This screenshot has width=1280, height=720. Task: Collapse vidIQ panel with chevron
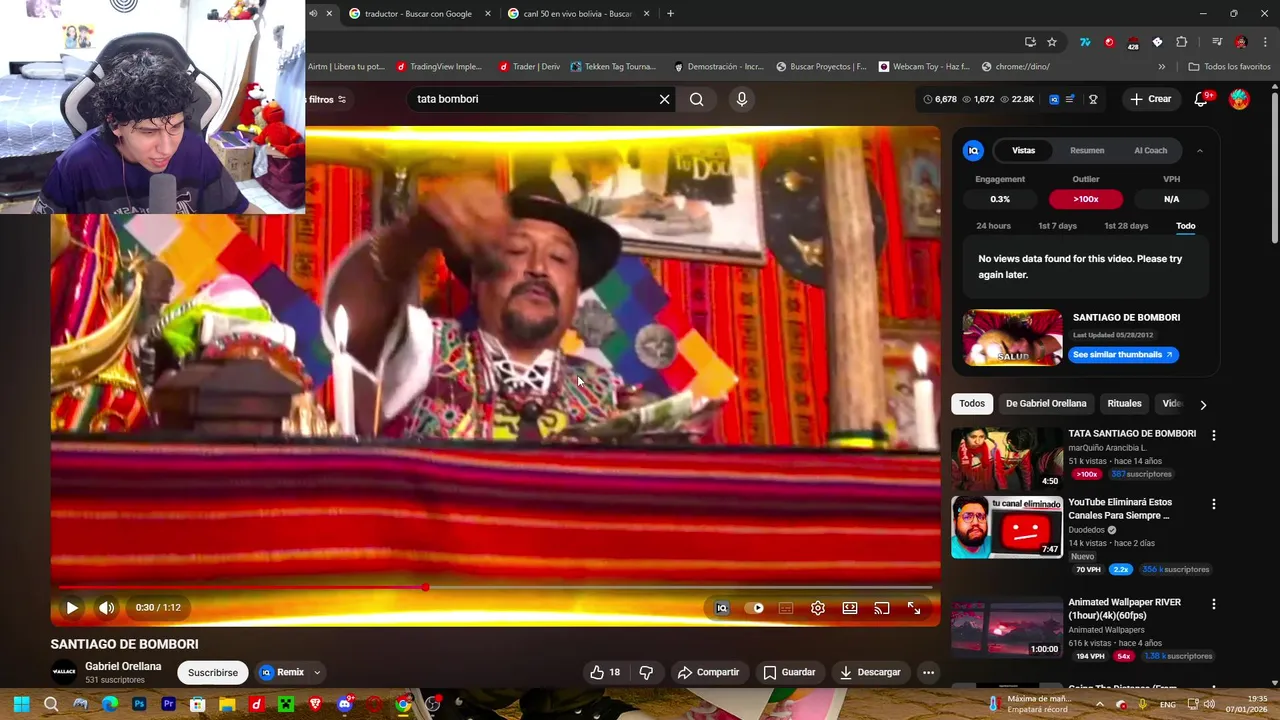coord(1200,150)
